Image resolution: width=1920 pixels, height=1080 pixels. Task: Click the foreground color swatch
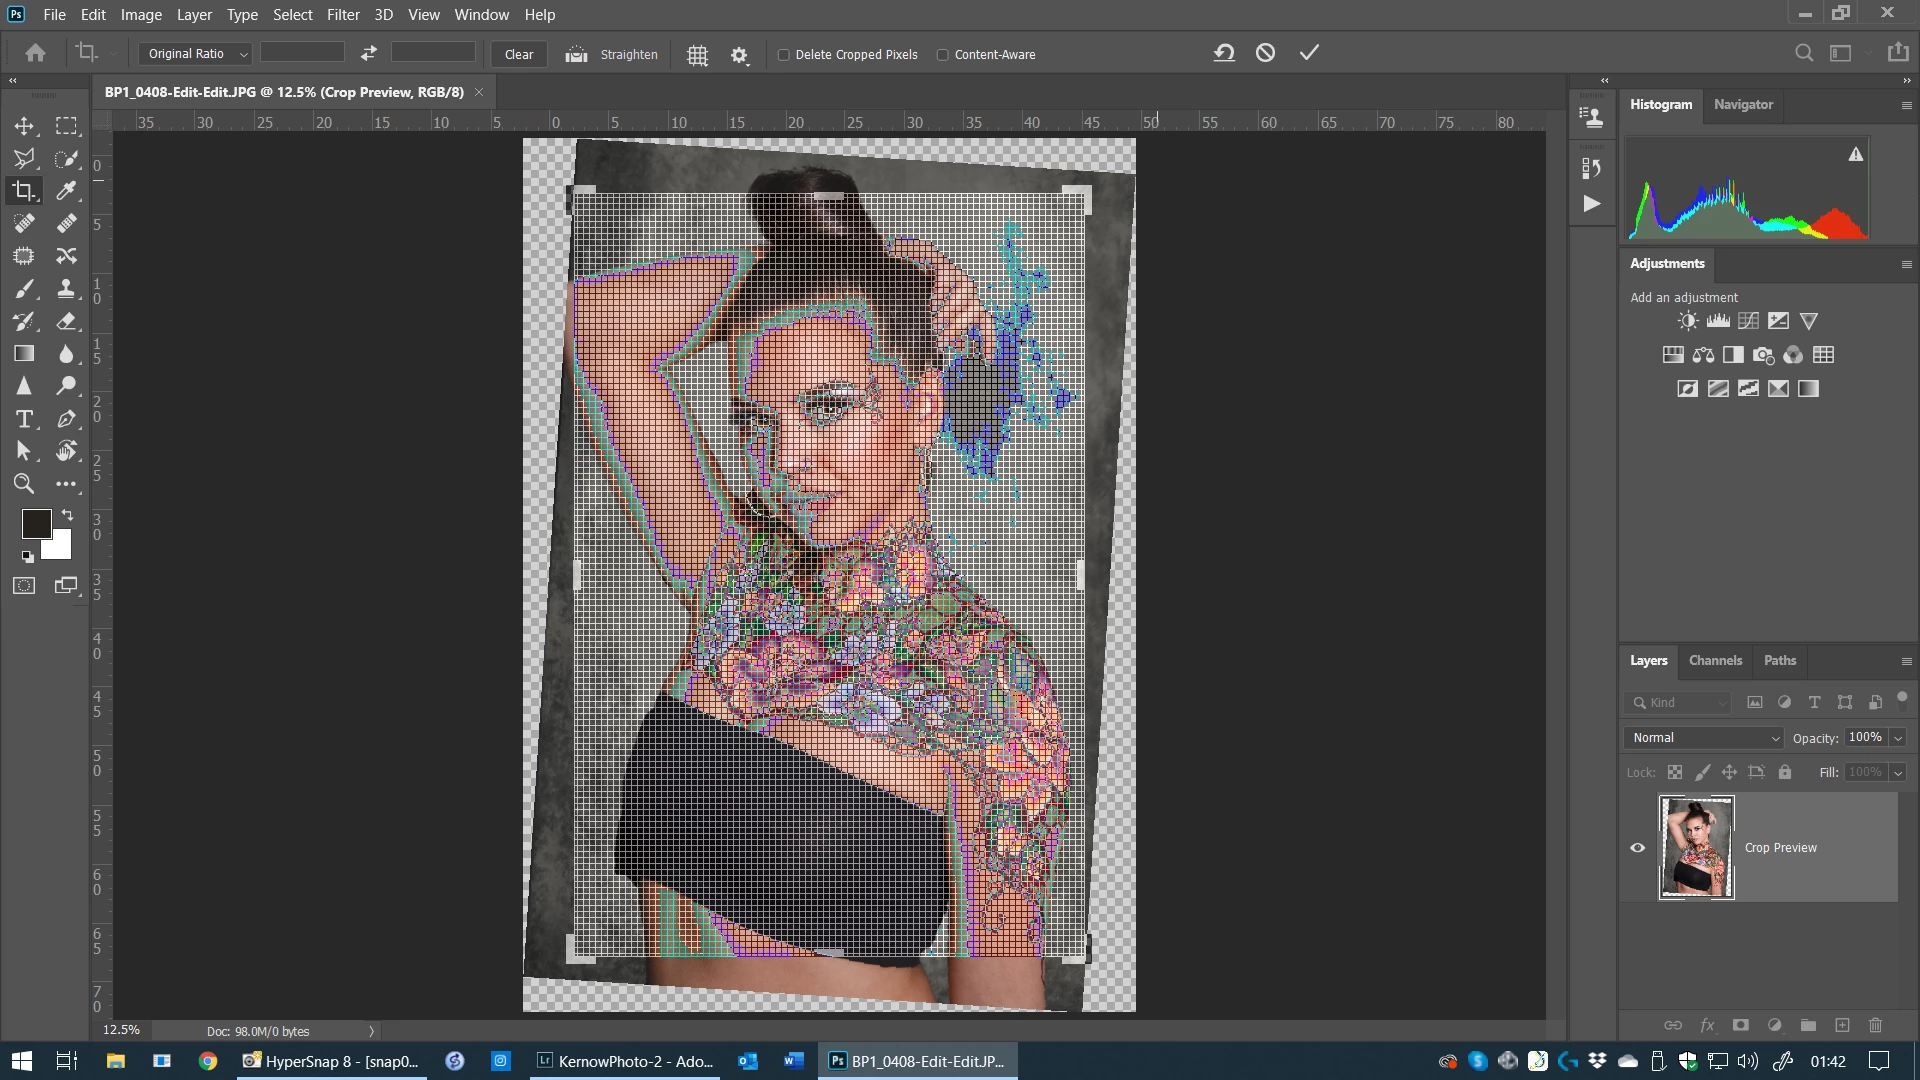click(36, 524)
